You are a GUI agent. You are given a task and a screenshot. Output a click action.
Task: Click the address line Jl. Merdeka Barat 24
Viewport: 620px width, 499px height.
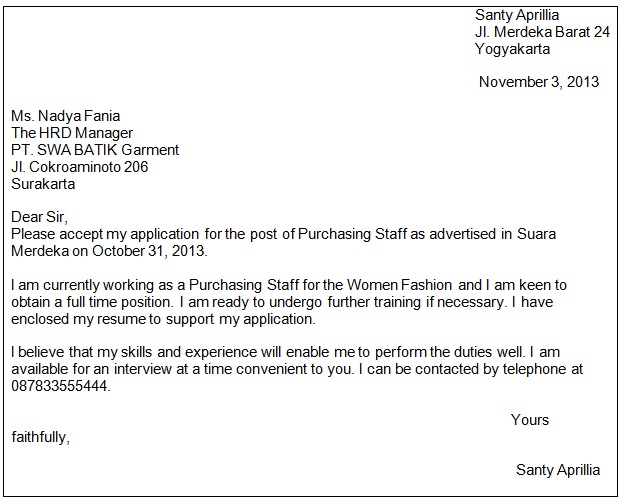pos(542,32)
